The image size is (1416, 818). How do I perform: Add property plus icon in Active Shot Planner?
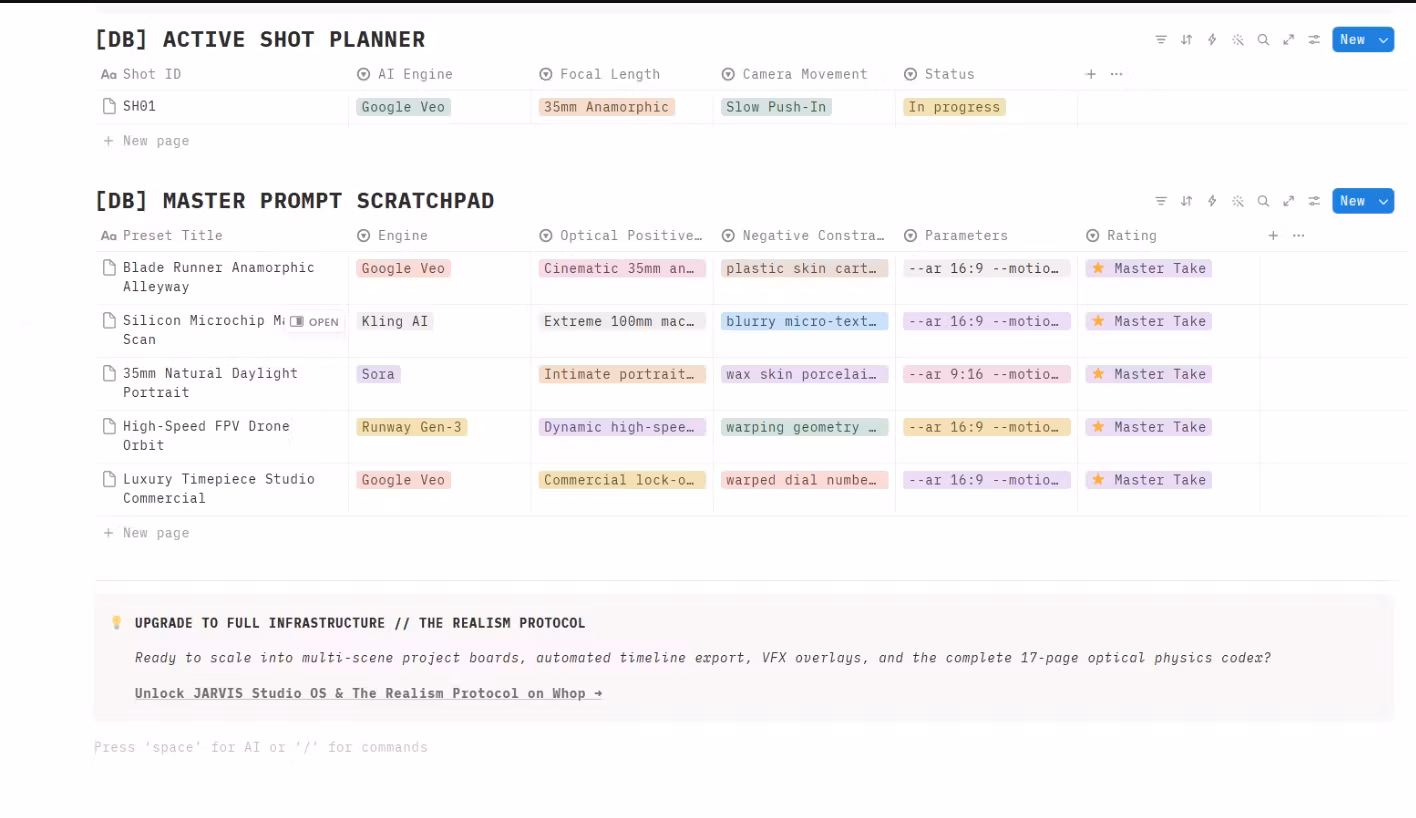tap(1091, 74)
